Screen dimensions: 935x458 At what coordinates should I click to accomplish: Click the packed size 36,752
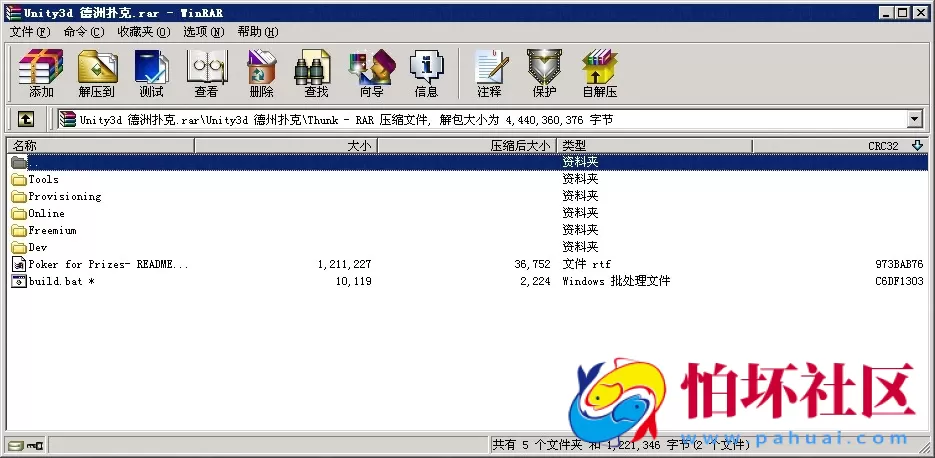point(532,264)
